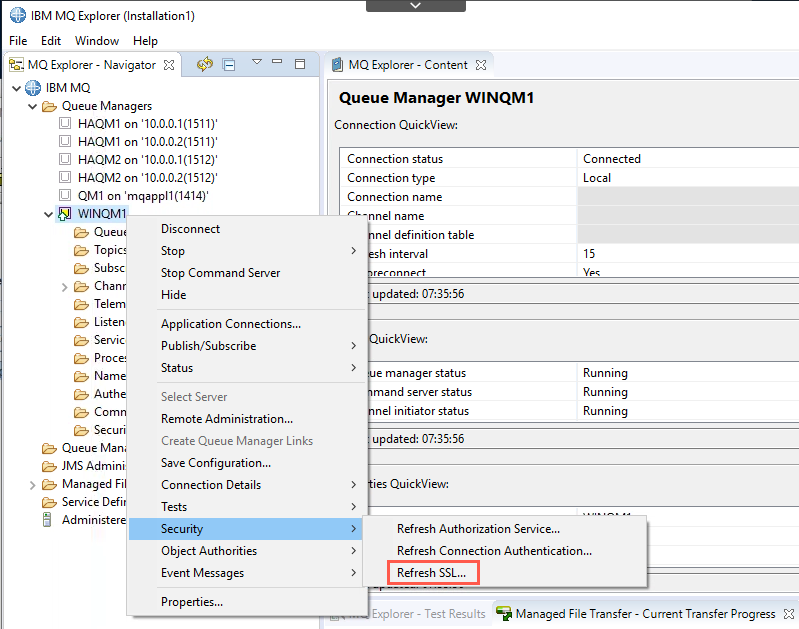Open the Event Messages submenu

(x=202, y=572)
